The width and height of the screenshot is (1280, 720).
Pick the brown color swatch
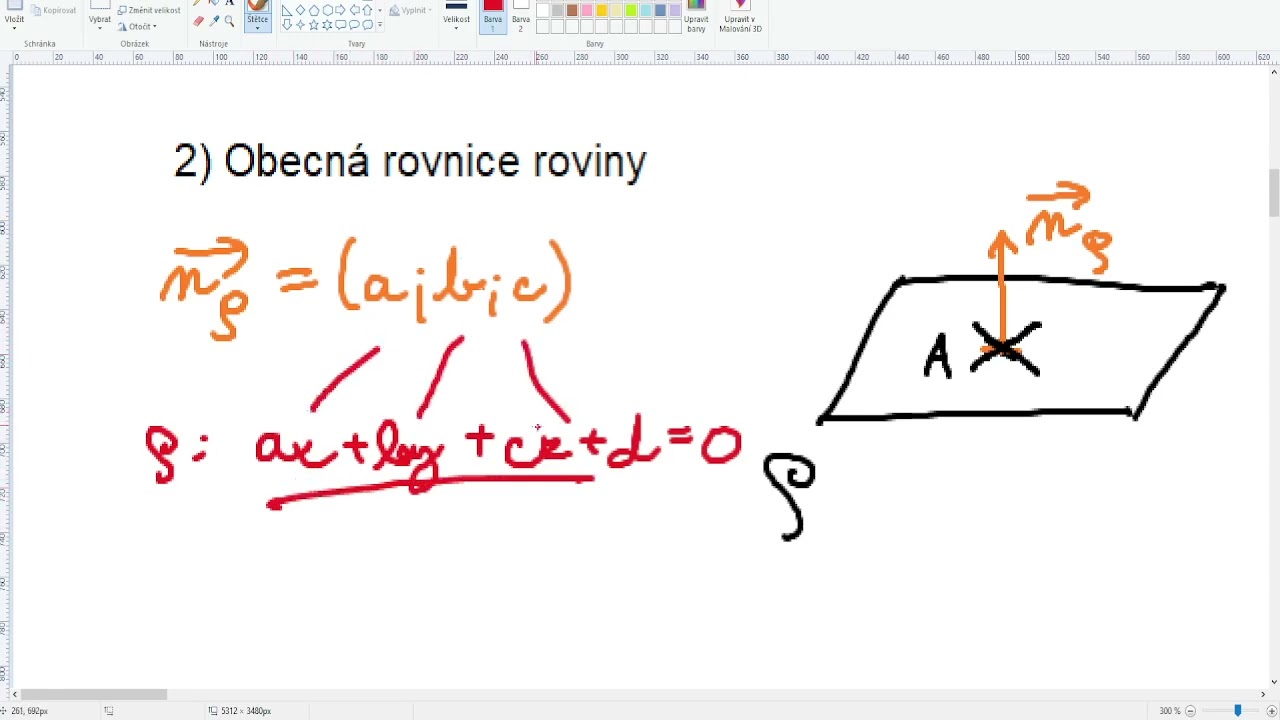coord(572,10)
